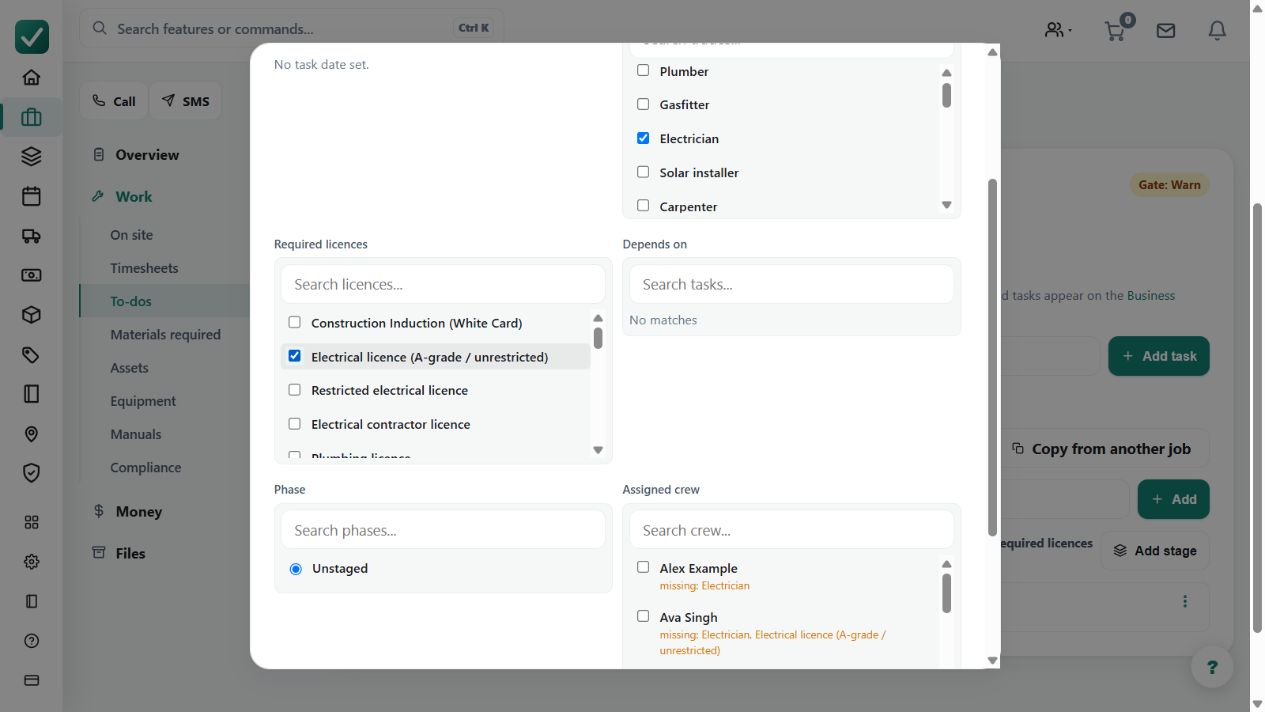Click the three-dot options menu icon
The height and width of the screenshot is (712, 1265).
point(1185,601)
